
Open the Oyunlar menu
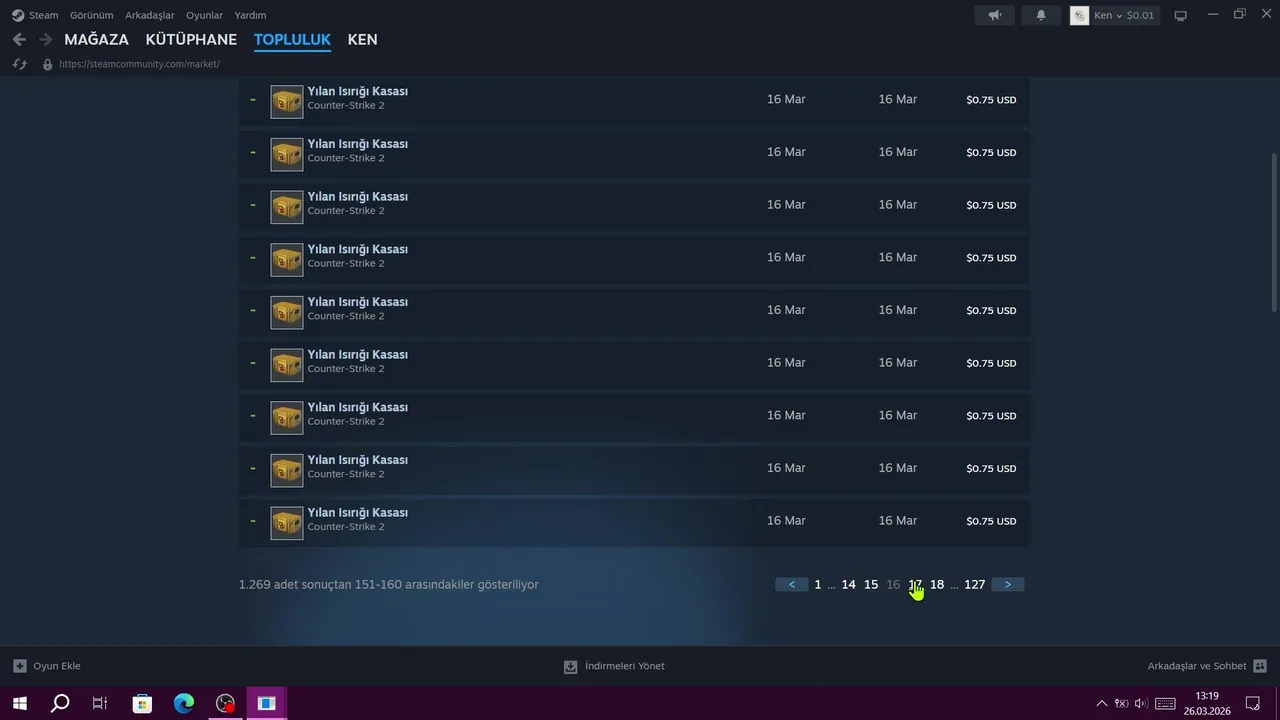click(x=204, y=15)
